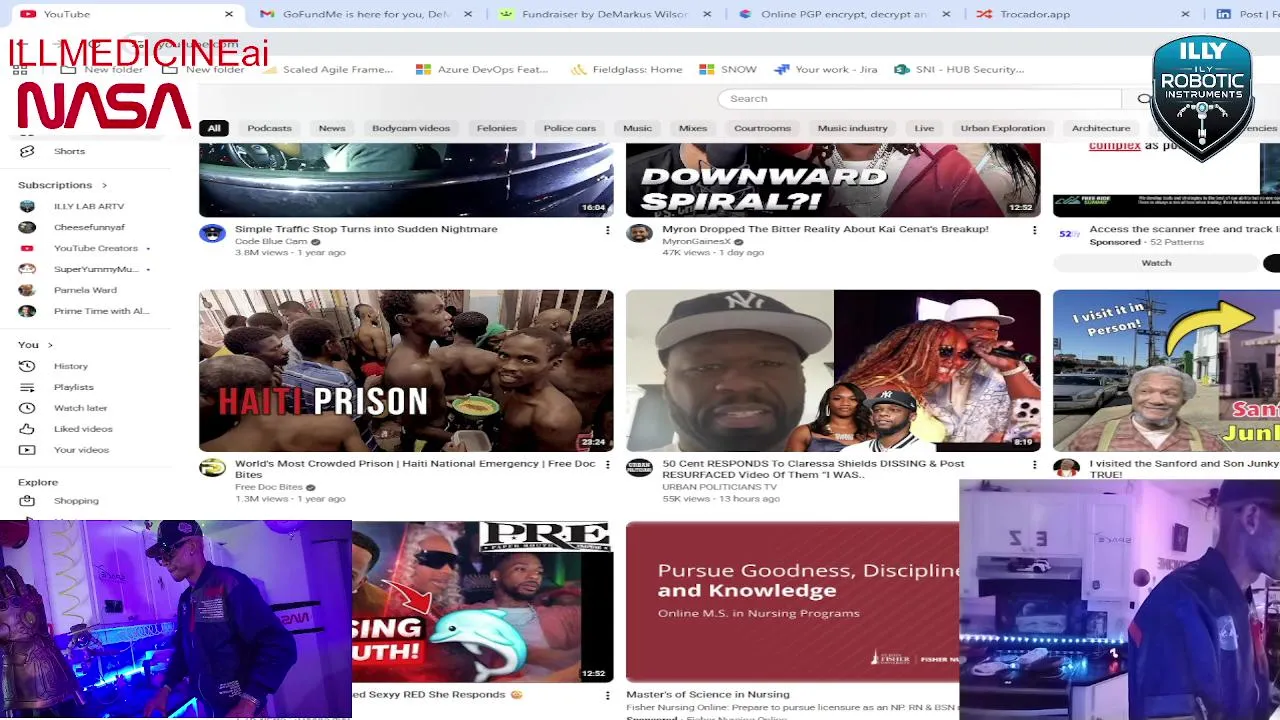Open Liked videos icon
The height and width of the screenshot is (720, 1280).
(27, 429)
